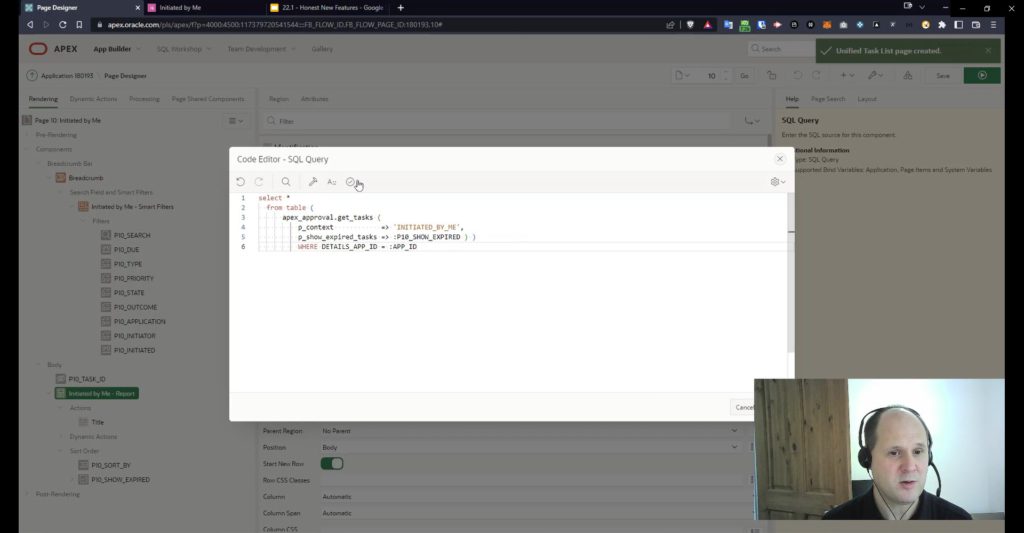
Task: Click the APEX logo
Action: [53, 49]
